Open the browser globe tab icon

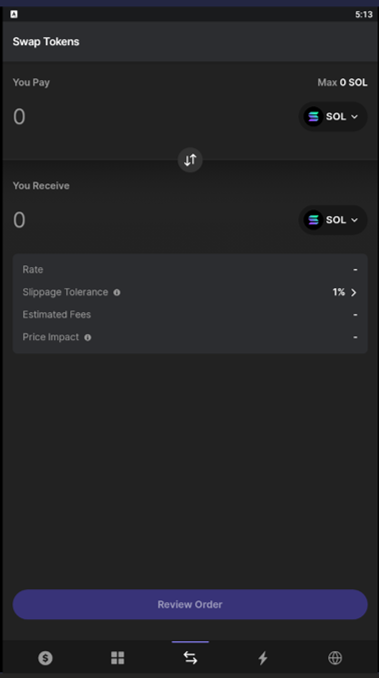point(335,658)
